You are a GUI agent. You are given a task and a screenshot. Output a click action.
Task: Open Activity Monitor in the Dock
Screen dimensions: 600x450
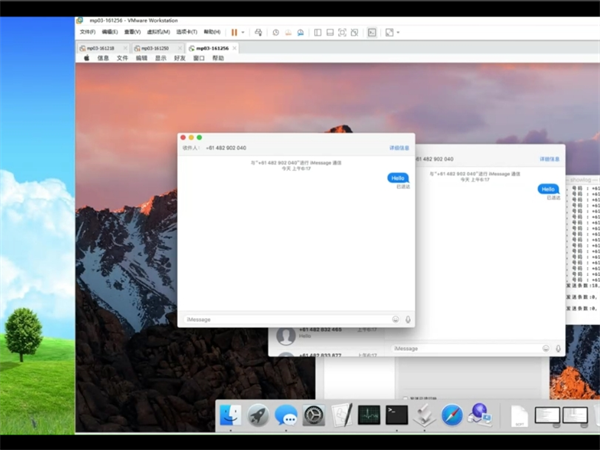pos(369,415)
